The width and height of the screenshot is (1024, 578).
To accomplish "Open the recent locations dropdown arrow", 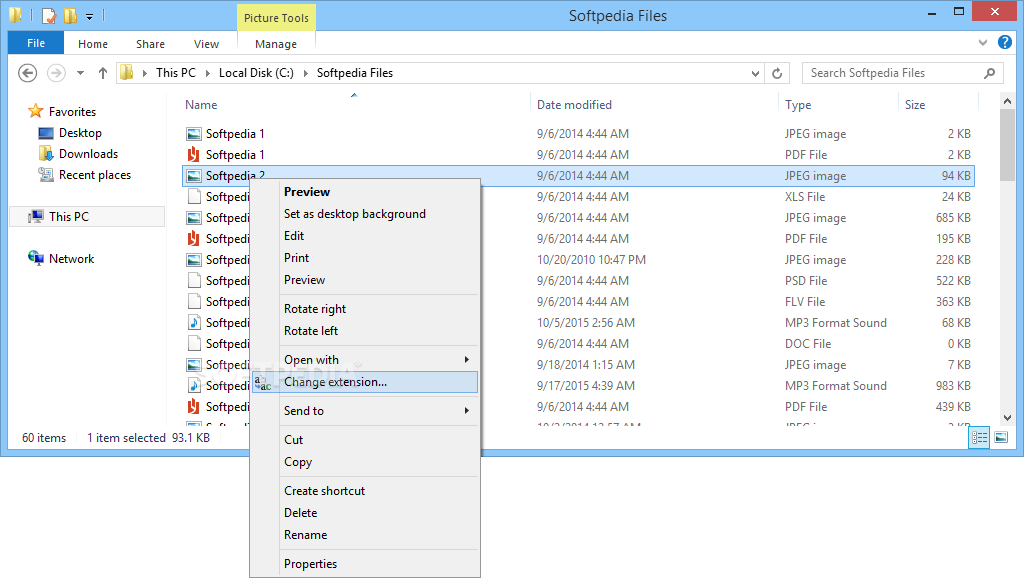I will (80, 73).
